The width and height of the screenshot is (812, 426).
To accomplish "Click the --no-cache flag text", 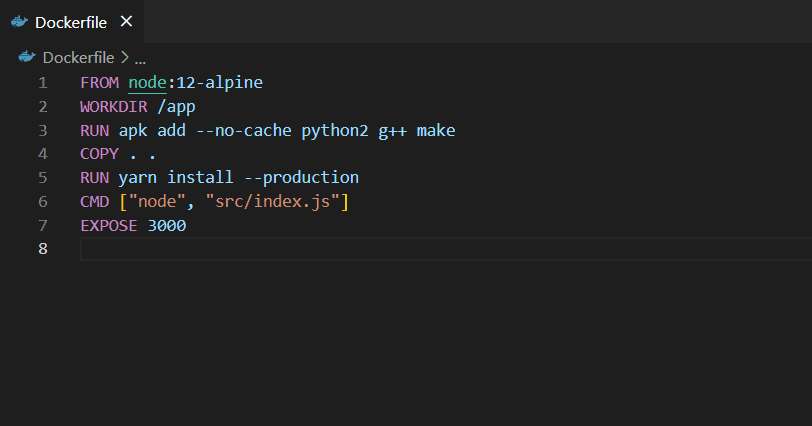I will click(244, 130).
